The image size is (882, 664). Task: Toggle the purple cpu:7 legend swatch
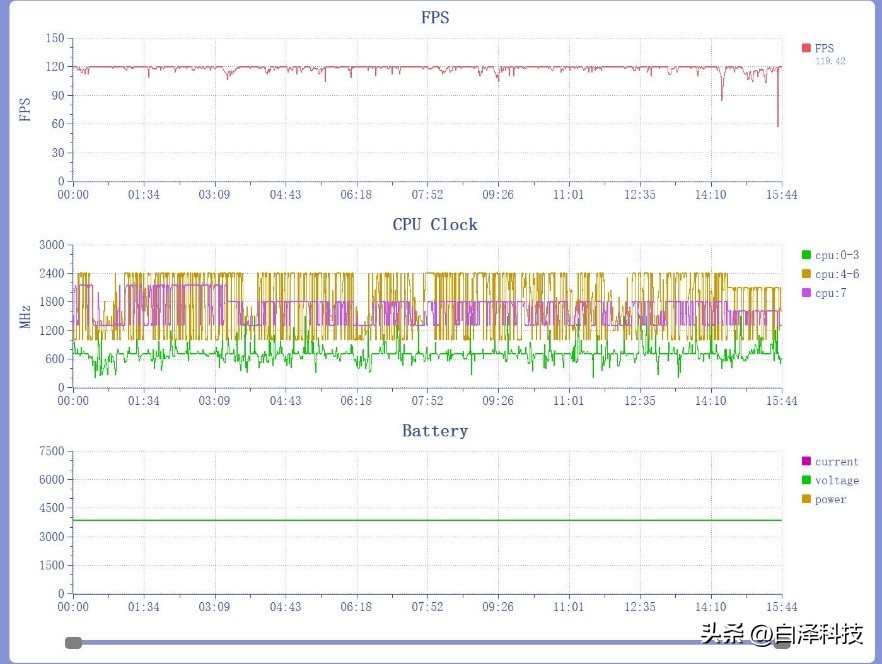click(x=806, y=293)
